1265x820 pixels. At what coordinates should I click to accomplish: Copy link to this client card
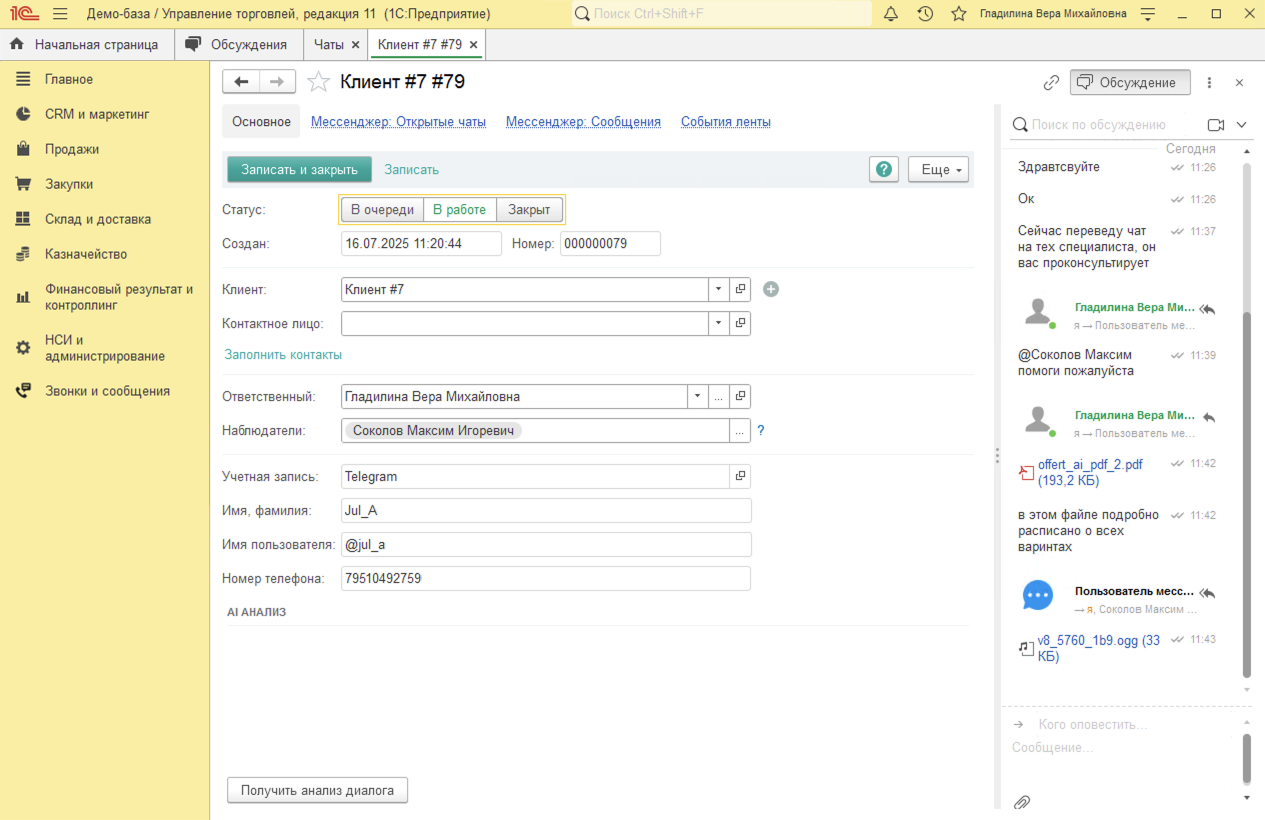coord(1051,83)
